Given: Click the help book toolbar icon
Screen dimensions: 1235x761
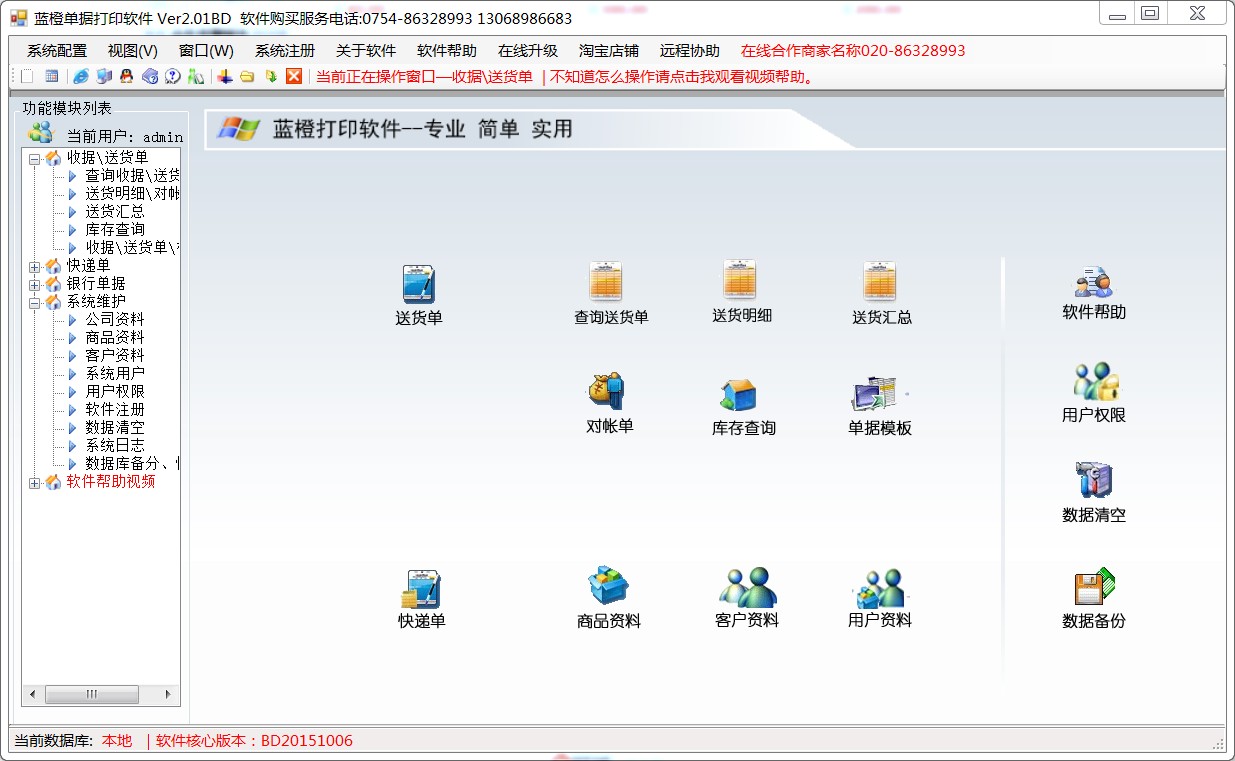Looking at the screenshot, I should point(150,76).
